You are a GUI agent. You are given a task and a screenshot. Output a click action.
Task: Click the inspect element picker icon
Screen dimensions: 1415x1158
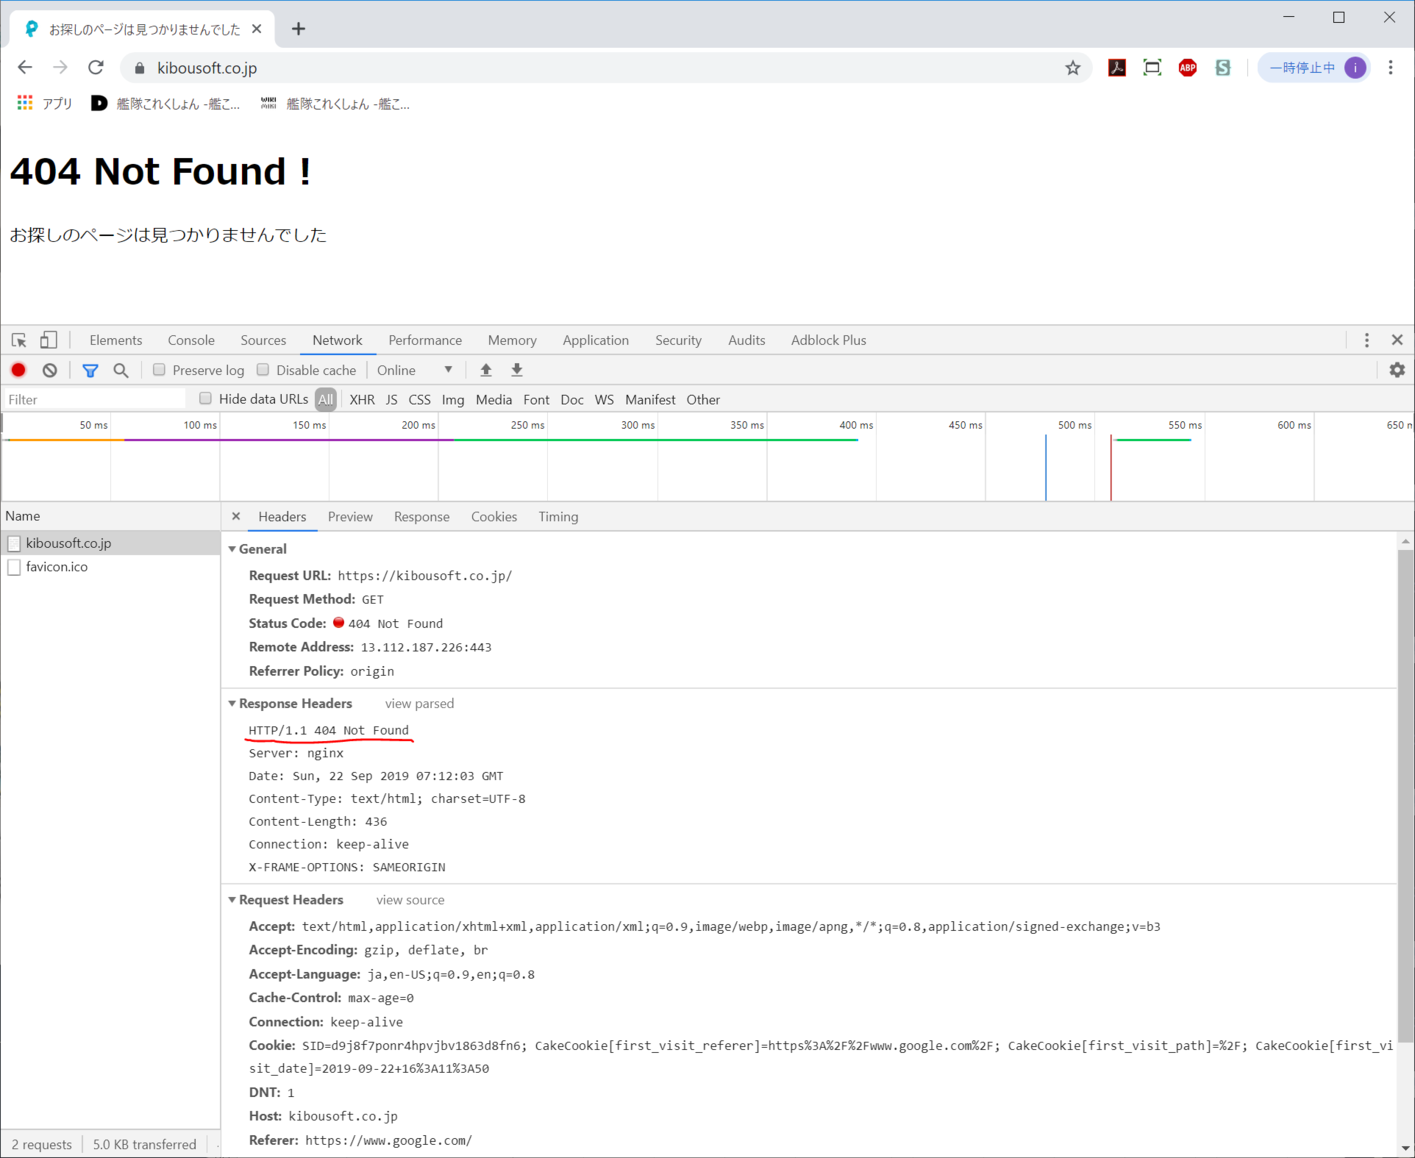pyautogui.click(x=19, y=340)
